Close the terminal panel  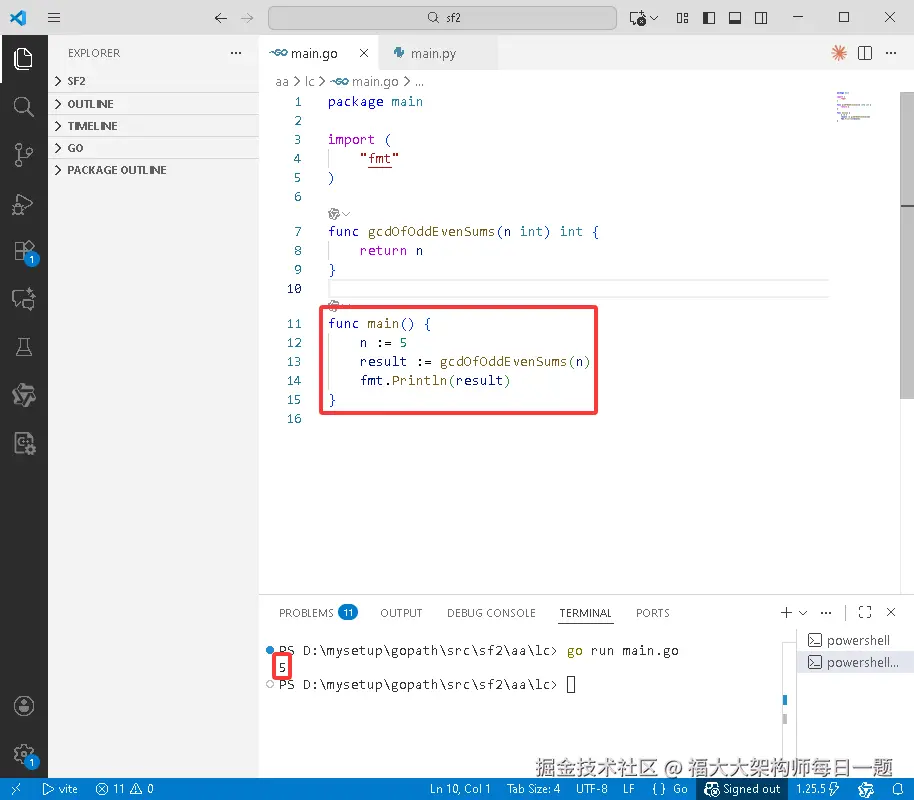click(891, 612)
